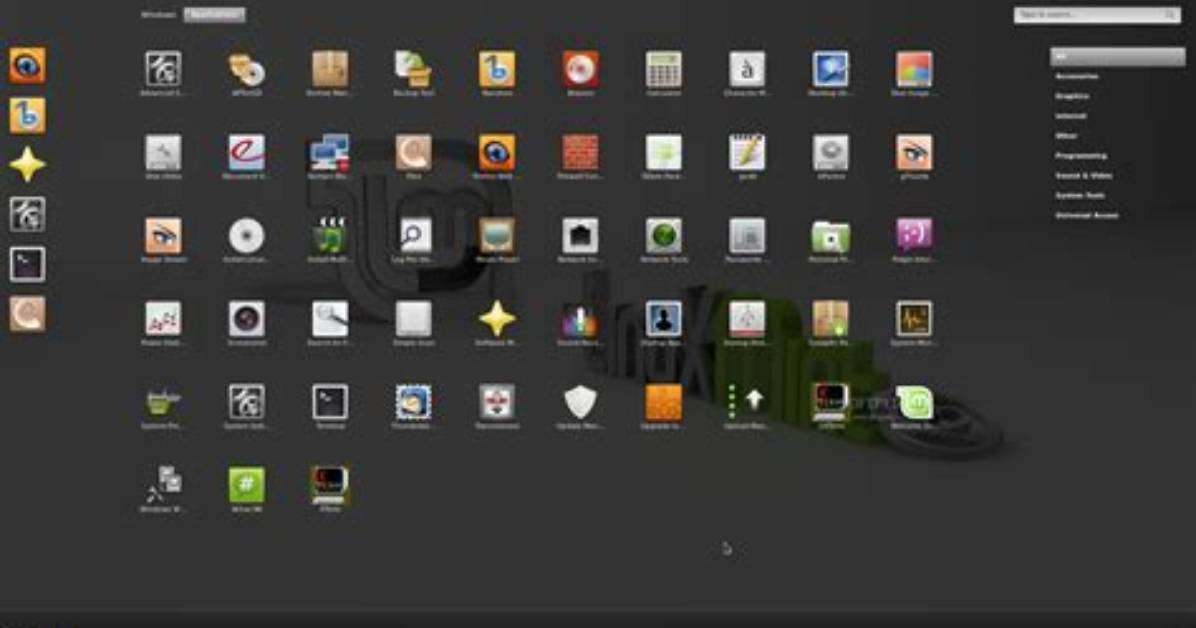Open Image Viewer eye icon in third row
The image size is (1196, 628).
[163, 236]
